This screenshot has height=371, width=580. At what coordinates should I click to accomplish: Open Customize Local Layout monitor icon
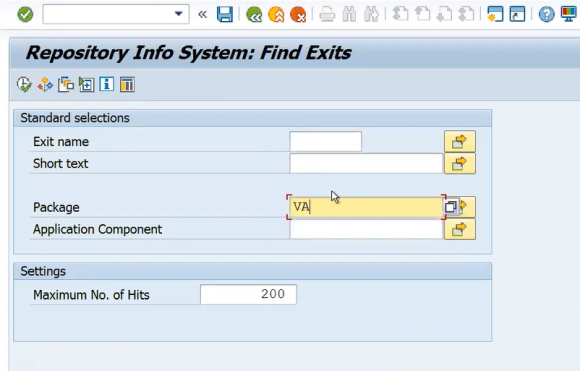pyautogui.click(x=569, y=14)
